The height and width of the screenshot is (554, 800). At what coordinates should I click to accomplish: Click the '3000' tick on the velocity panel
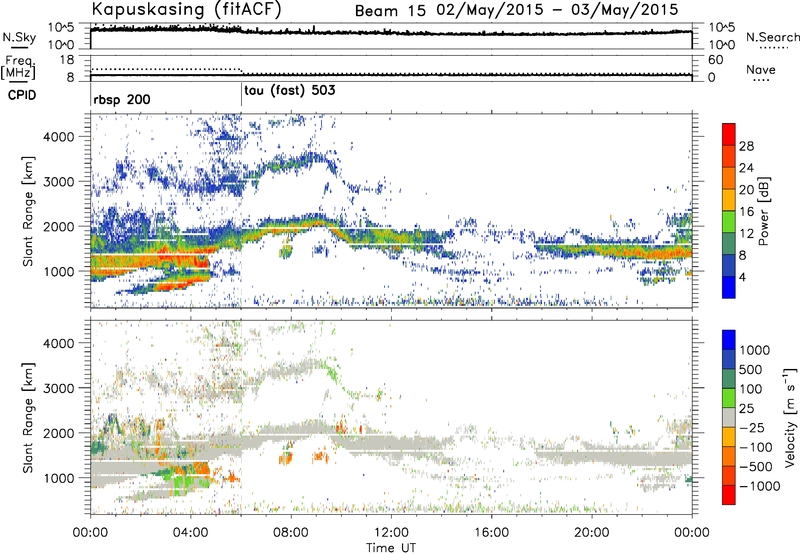pos(58,388)
